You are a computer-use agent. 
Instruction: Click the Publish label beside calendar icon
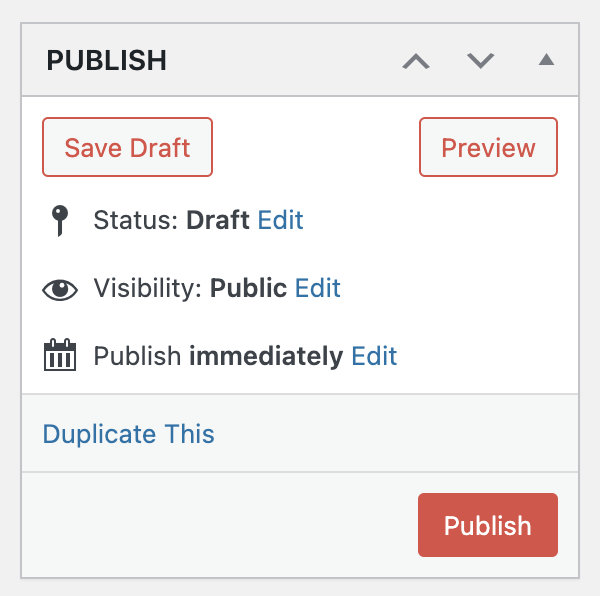[137, 356]
